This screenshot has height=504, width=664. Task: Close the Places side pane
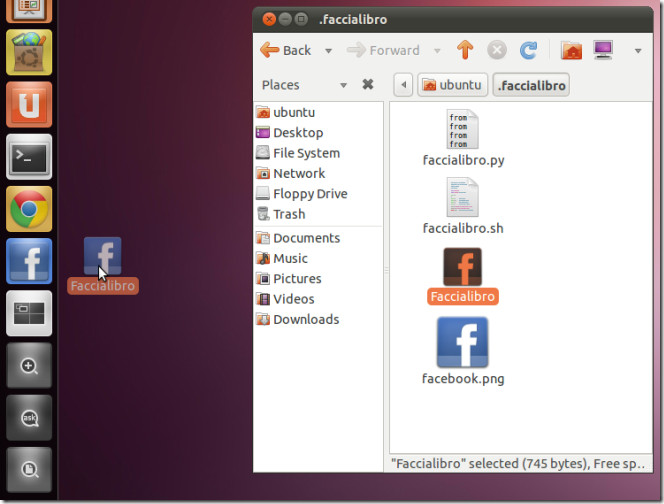[368, 85]
